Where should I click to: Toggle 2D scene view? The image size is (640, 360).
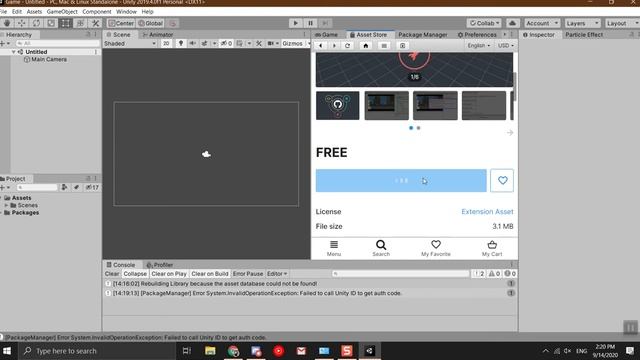[x=166, y=43]
